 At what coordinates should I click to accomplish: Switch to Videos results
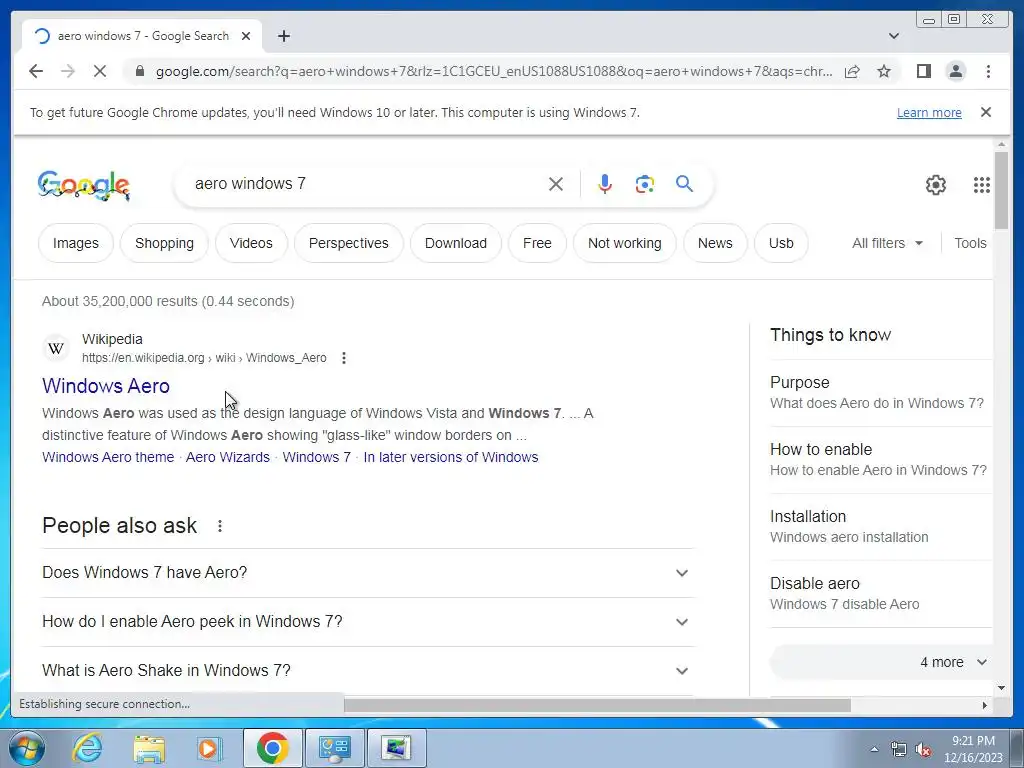click(x=251, y=243)
